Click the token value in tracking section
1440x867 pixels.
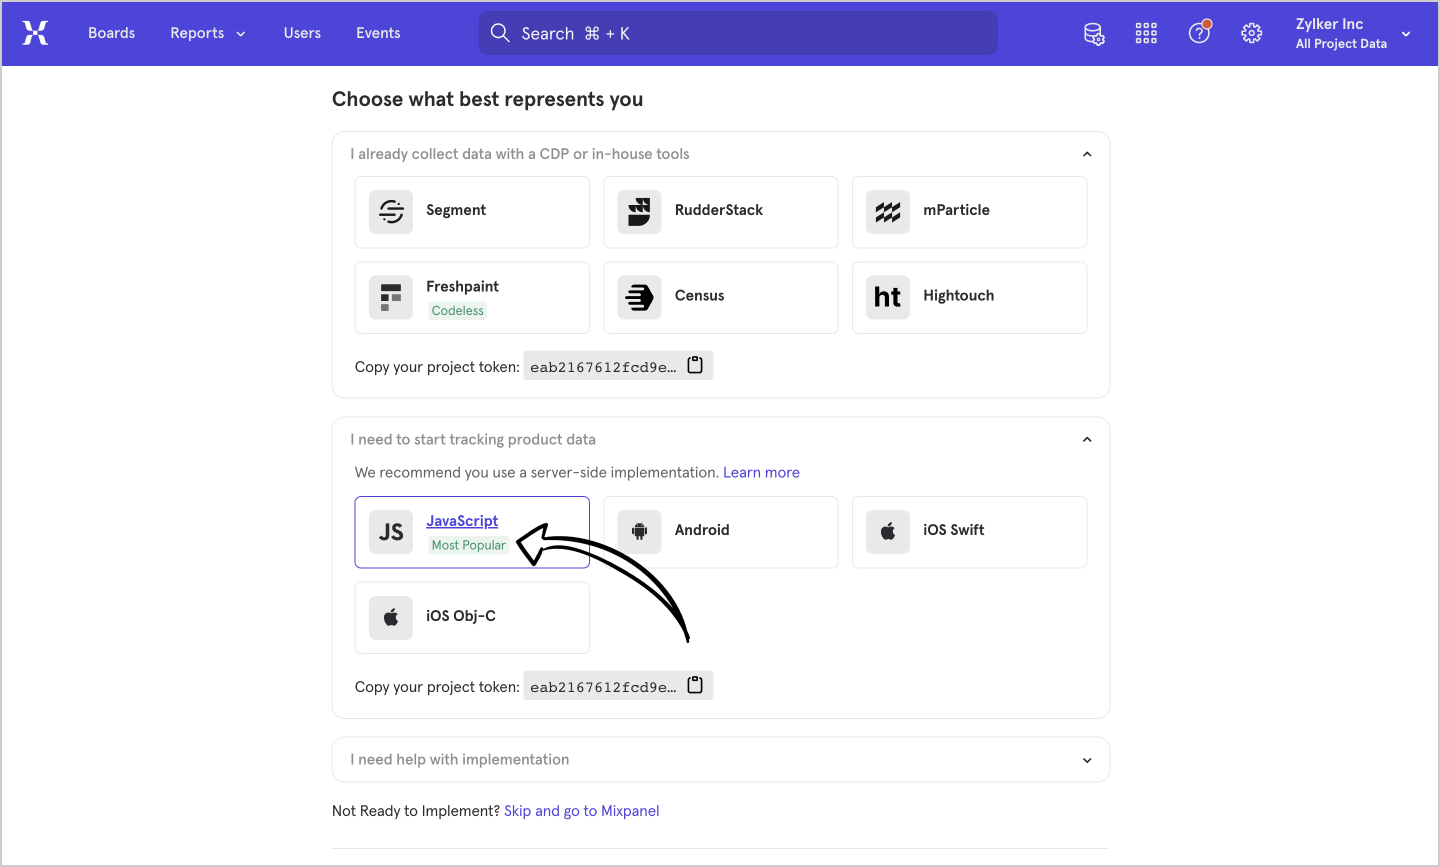[603, 687]
